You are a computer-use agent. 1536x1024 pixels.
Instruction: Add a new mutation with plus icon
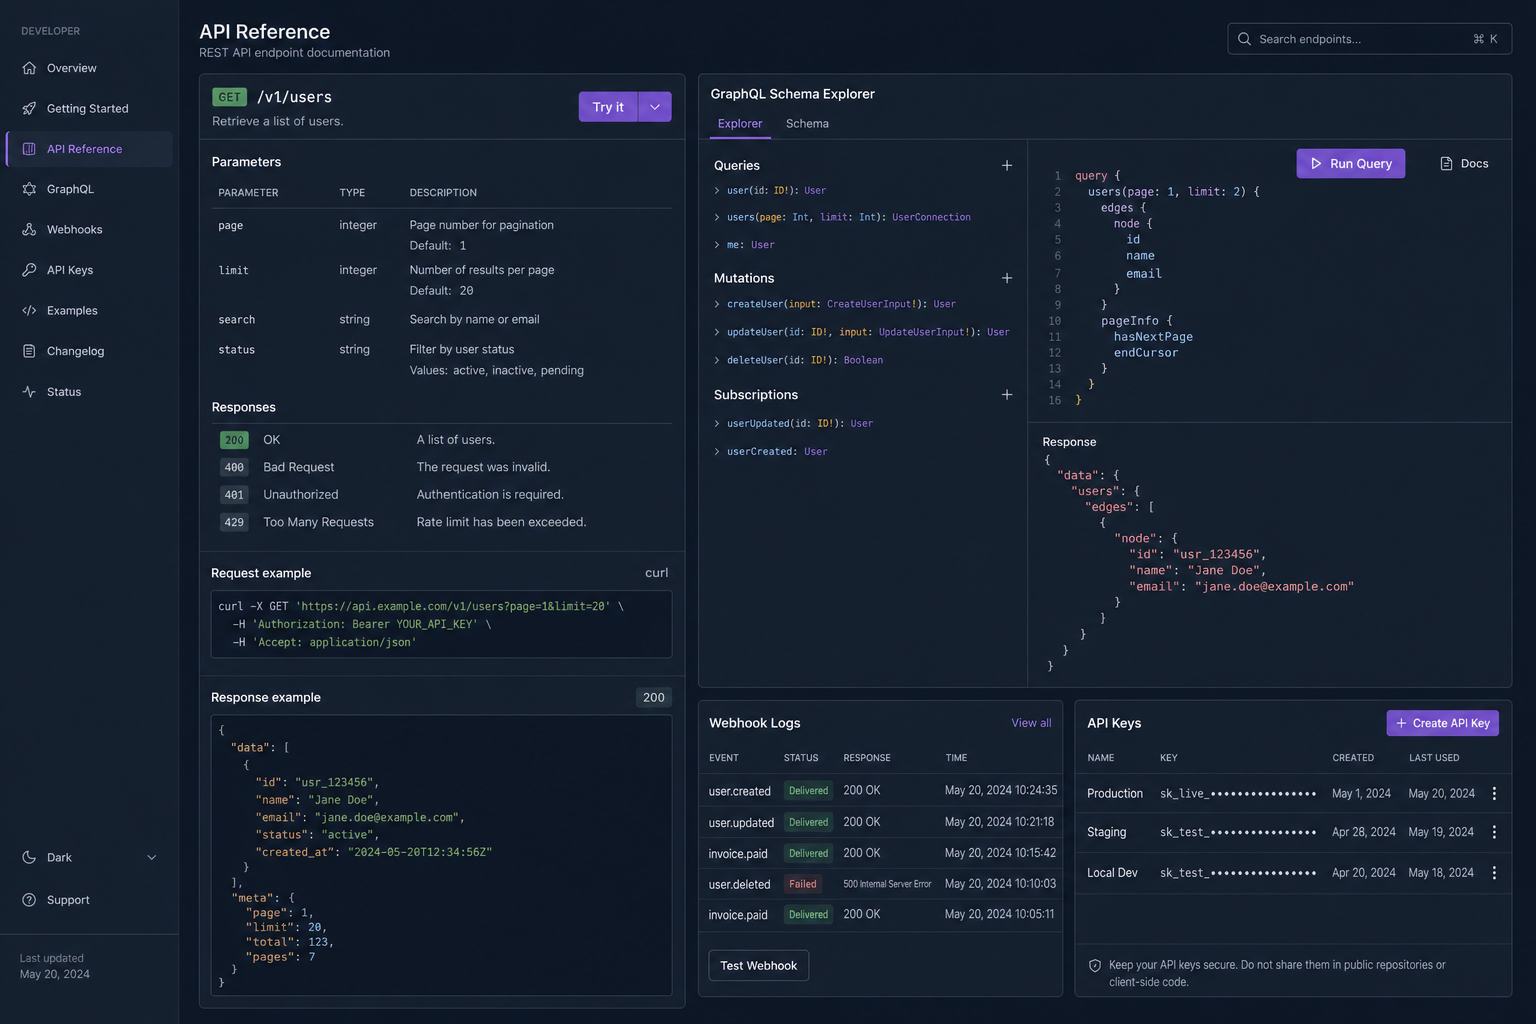pyautogui.click(x=1007, y=278)
